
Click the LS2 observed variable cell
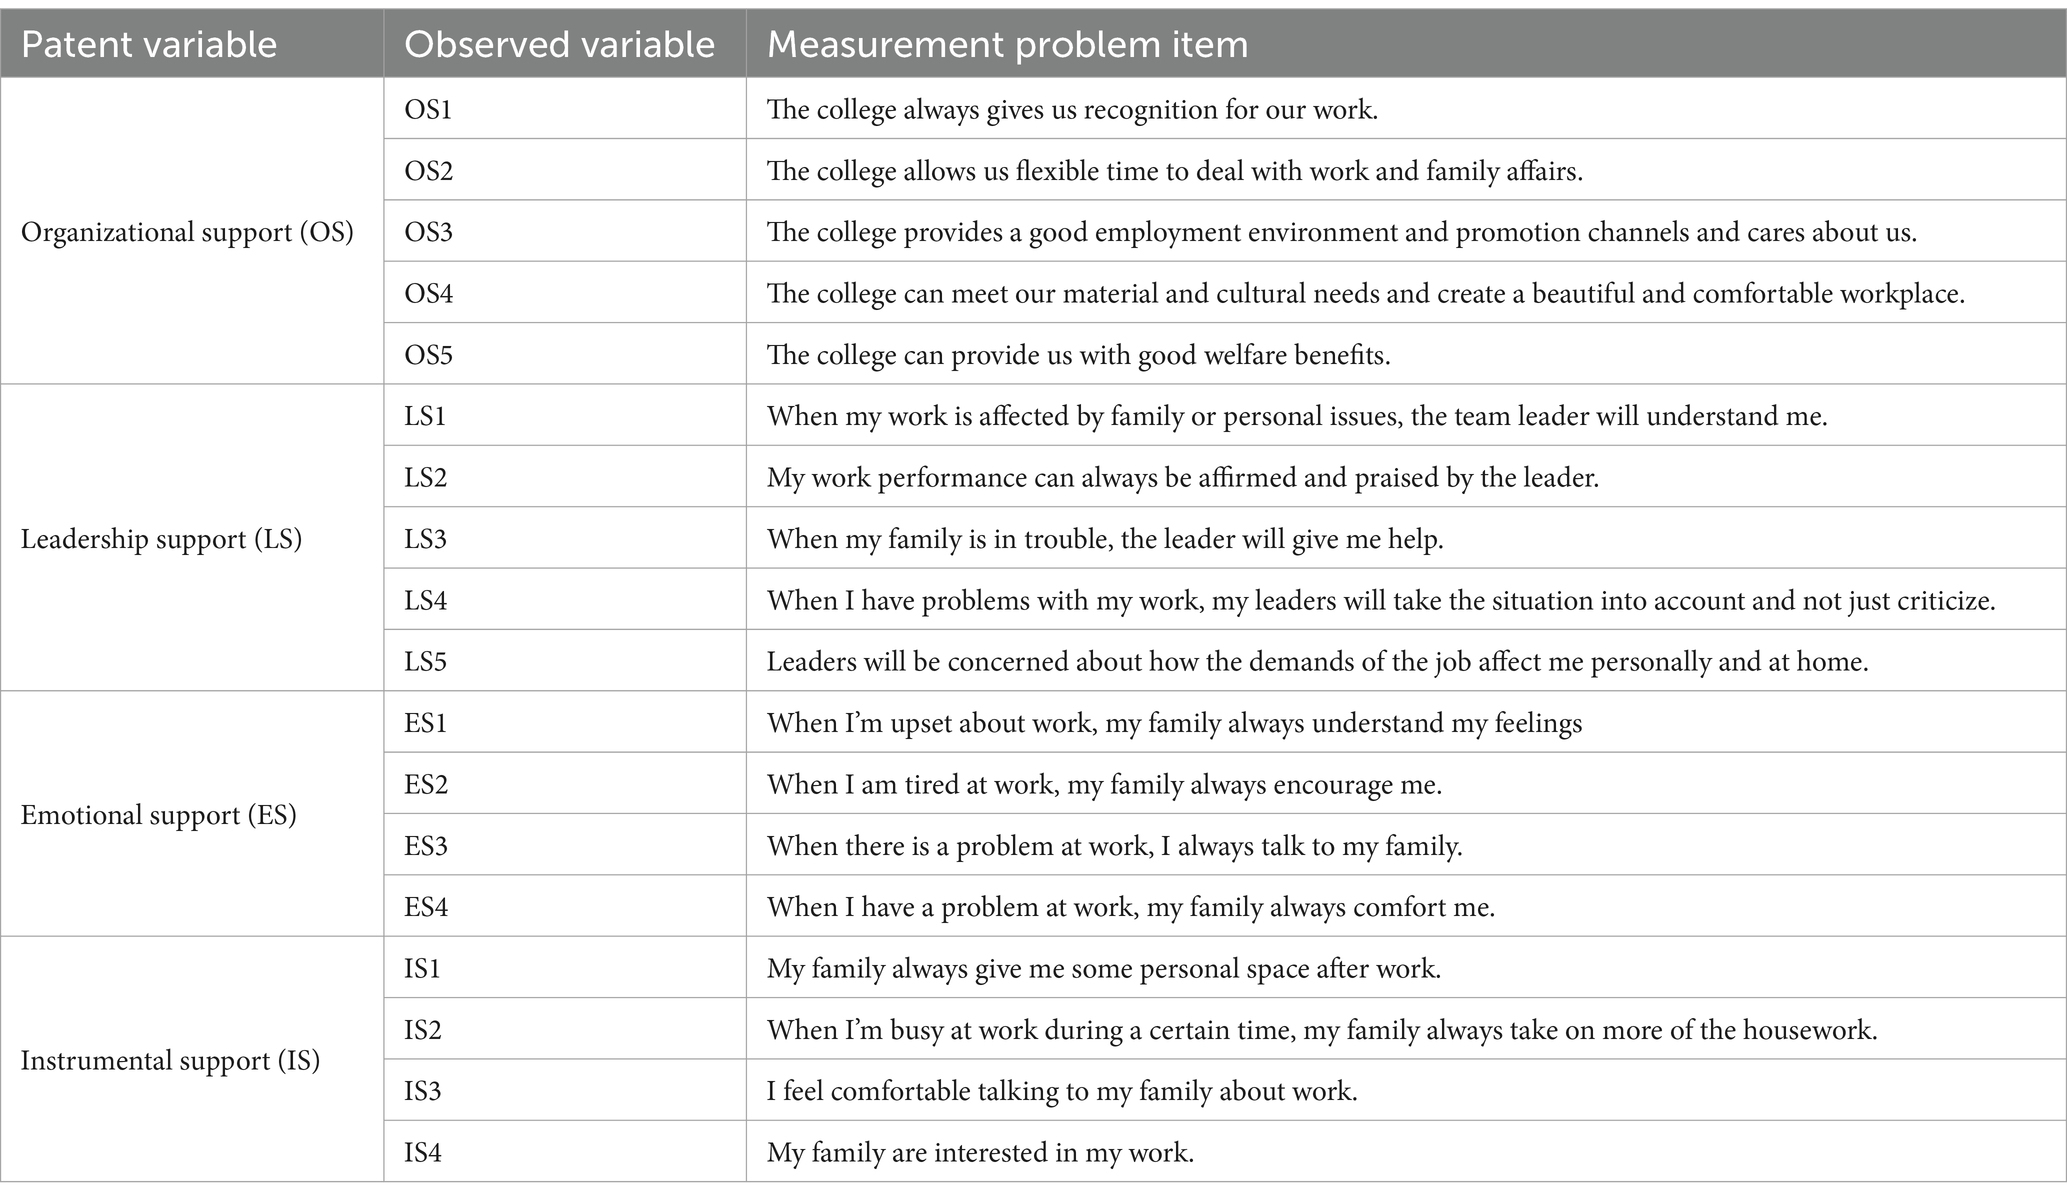pos(565,477)
